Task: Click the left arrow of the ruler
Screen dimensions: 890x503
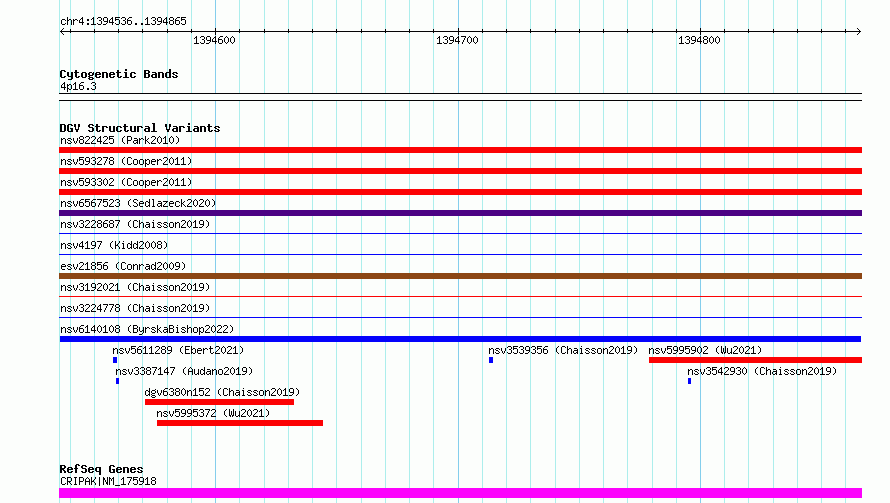Action: [63, 31]
